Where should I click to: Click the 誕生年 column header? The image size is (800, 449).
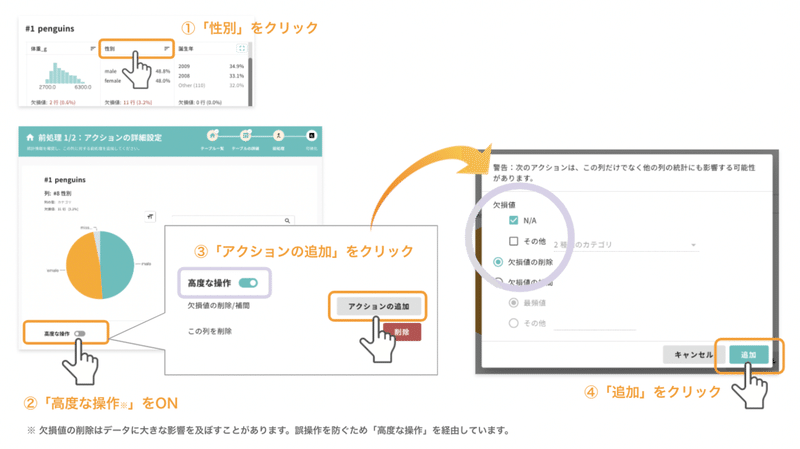(211, 48)
